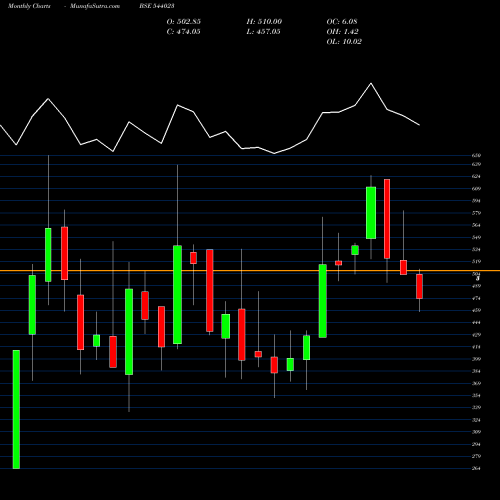This screenshot has height=500, width=500.
Task: Click the 444 price axis label
Action: point(476,323)
